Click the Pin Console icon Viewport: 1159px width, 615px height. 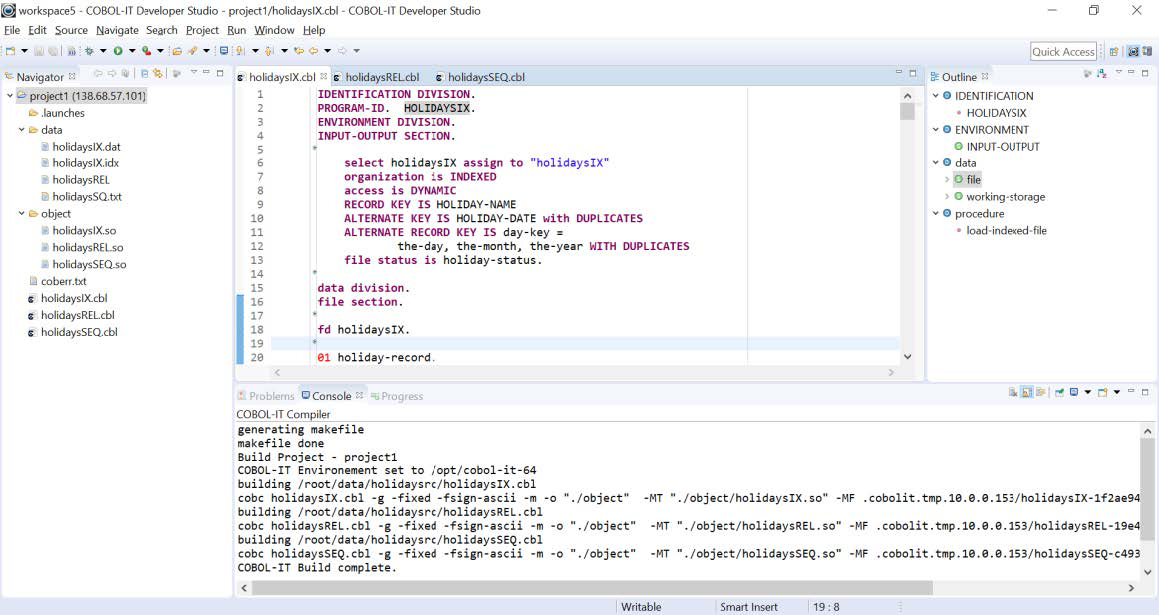tap(1059, 393)
